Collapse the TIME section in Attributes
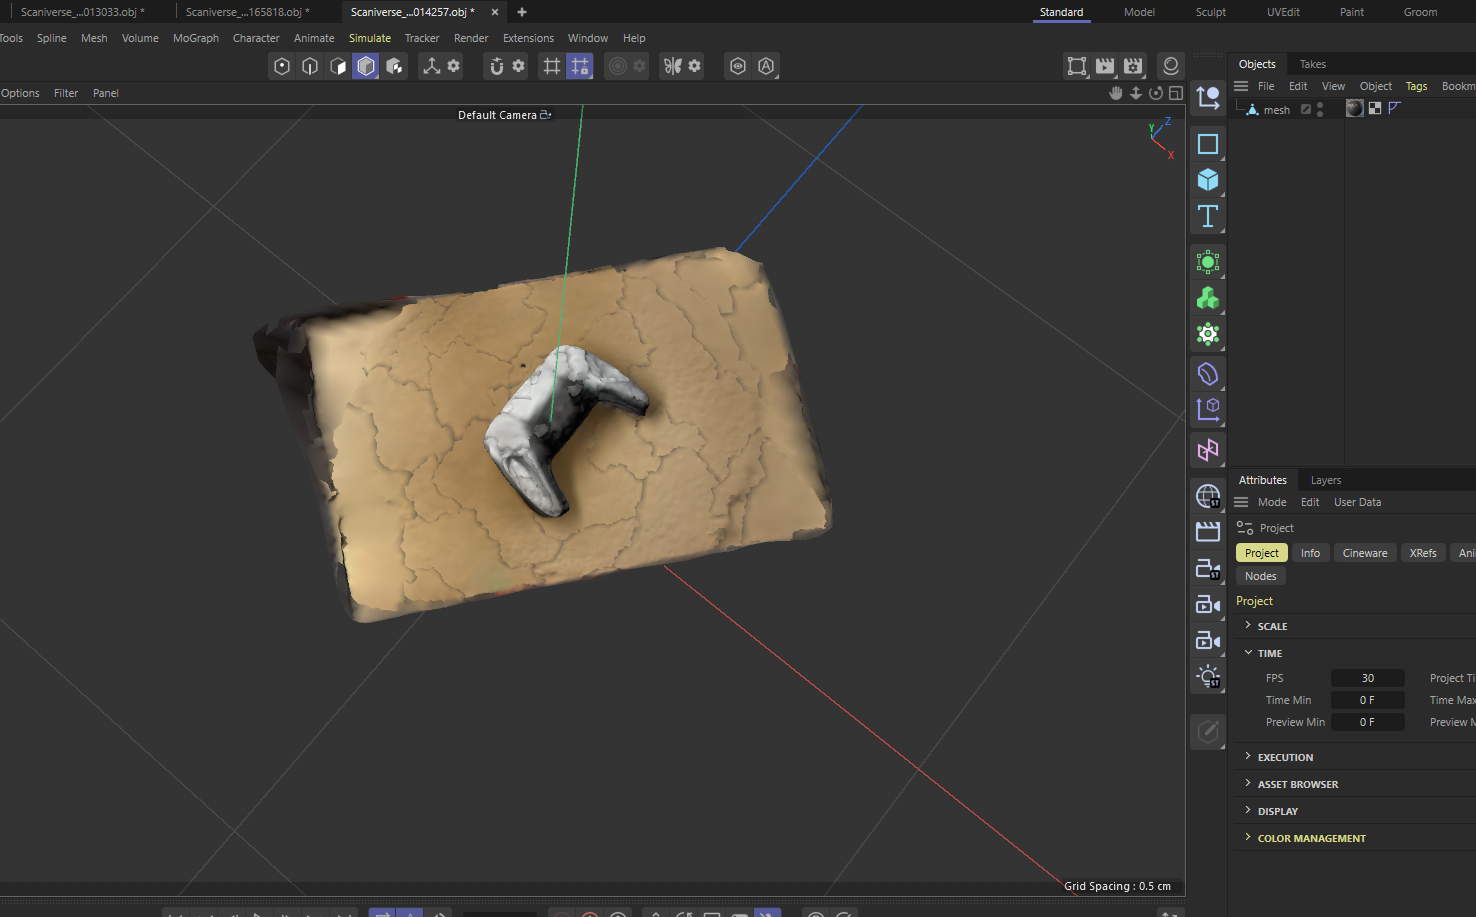 point(1248,652)
